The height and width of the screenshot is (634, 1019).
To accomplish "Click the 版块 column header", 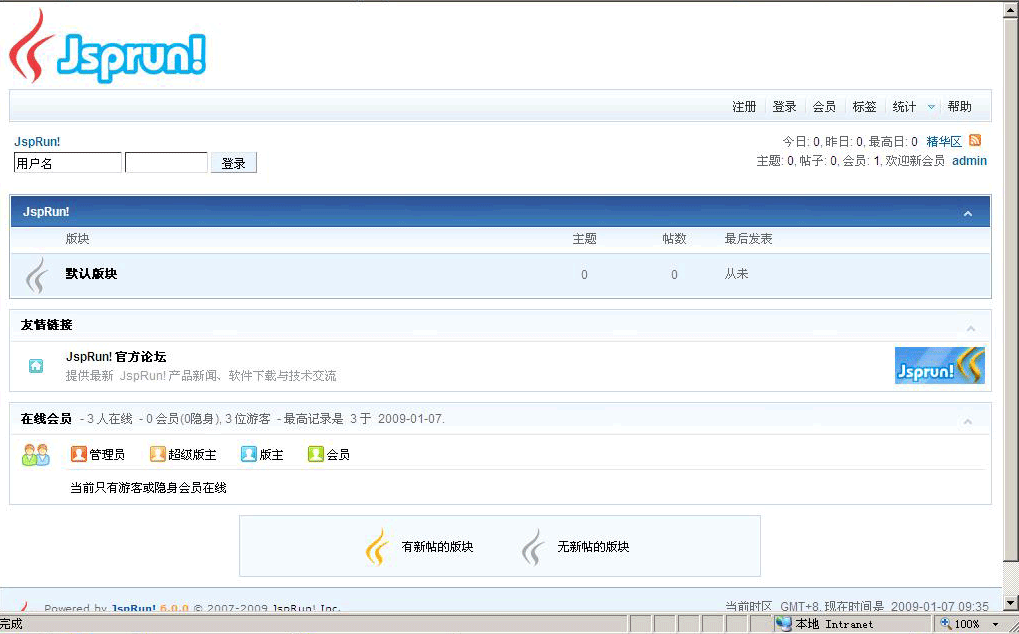I will click(77, 239).
